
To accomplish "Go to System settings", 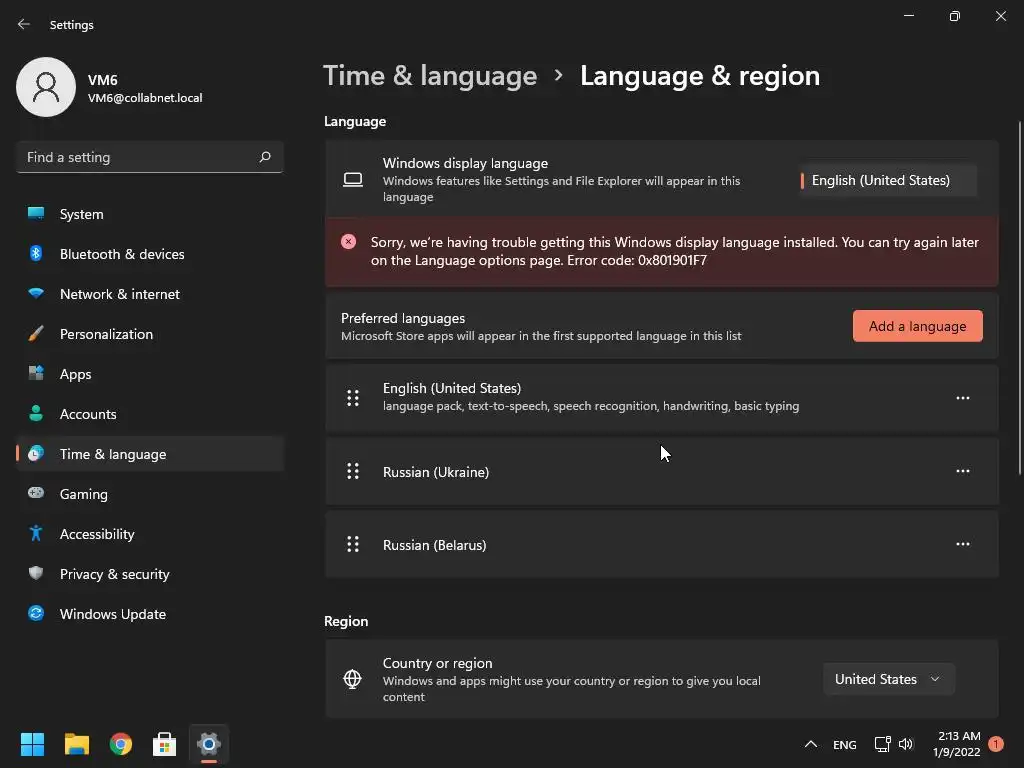I will 150,214.
